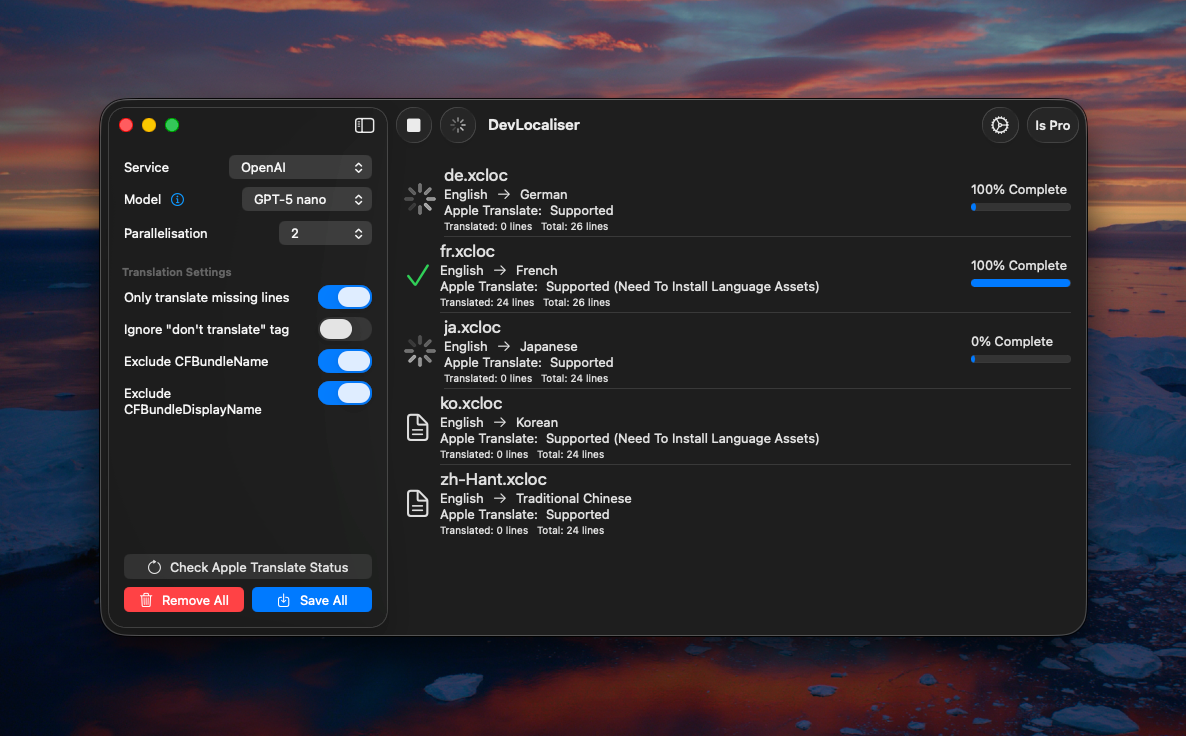
Task: Open settings via the gear icon
Action: click(1000, 124)
